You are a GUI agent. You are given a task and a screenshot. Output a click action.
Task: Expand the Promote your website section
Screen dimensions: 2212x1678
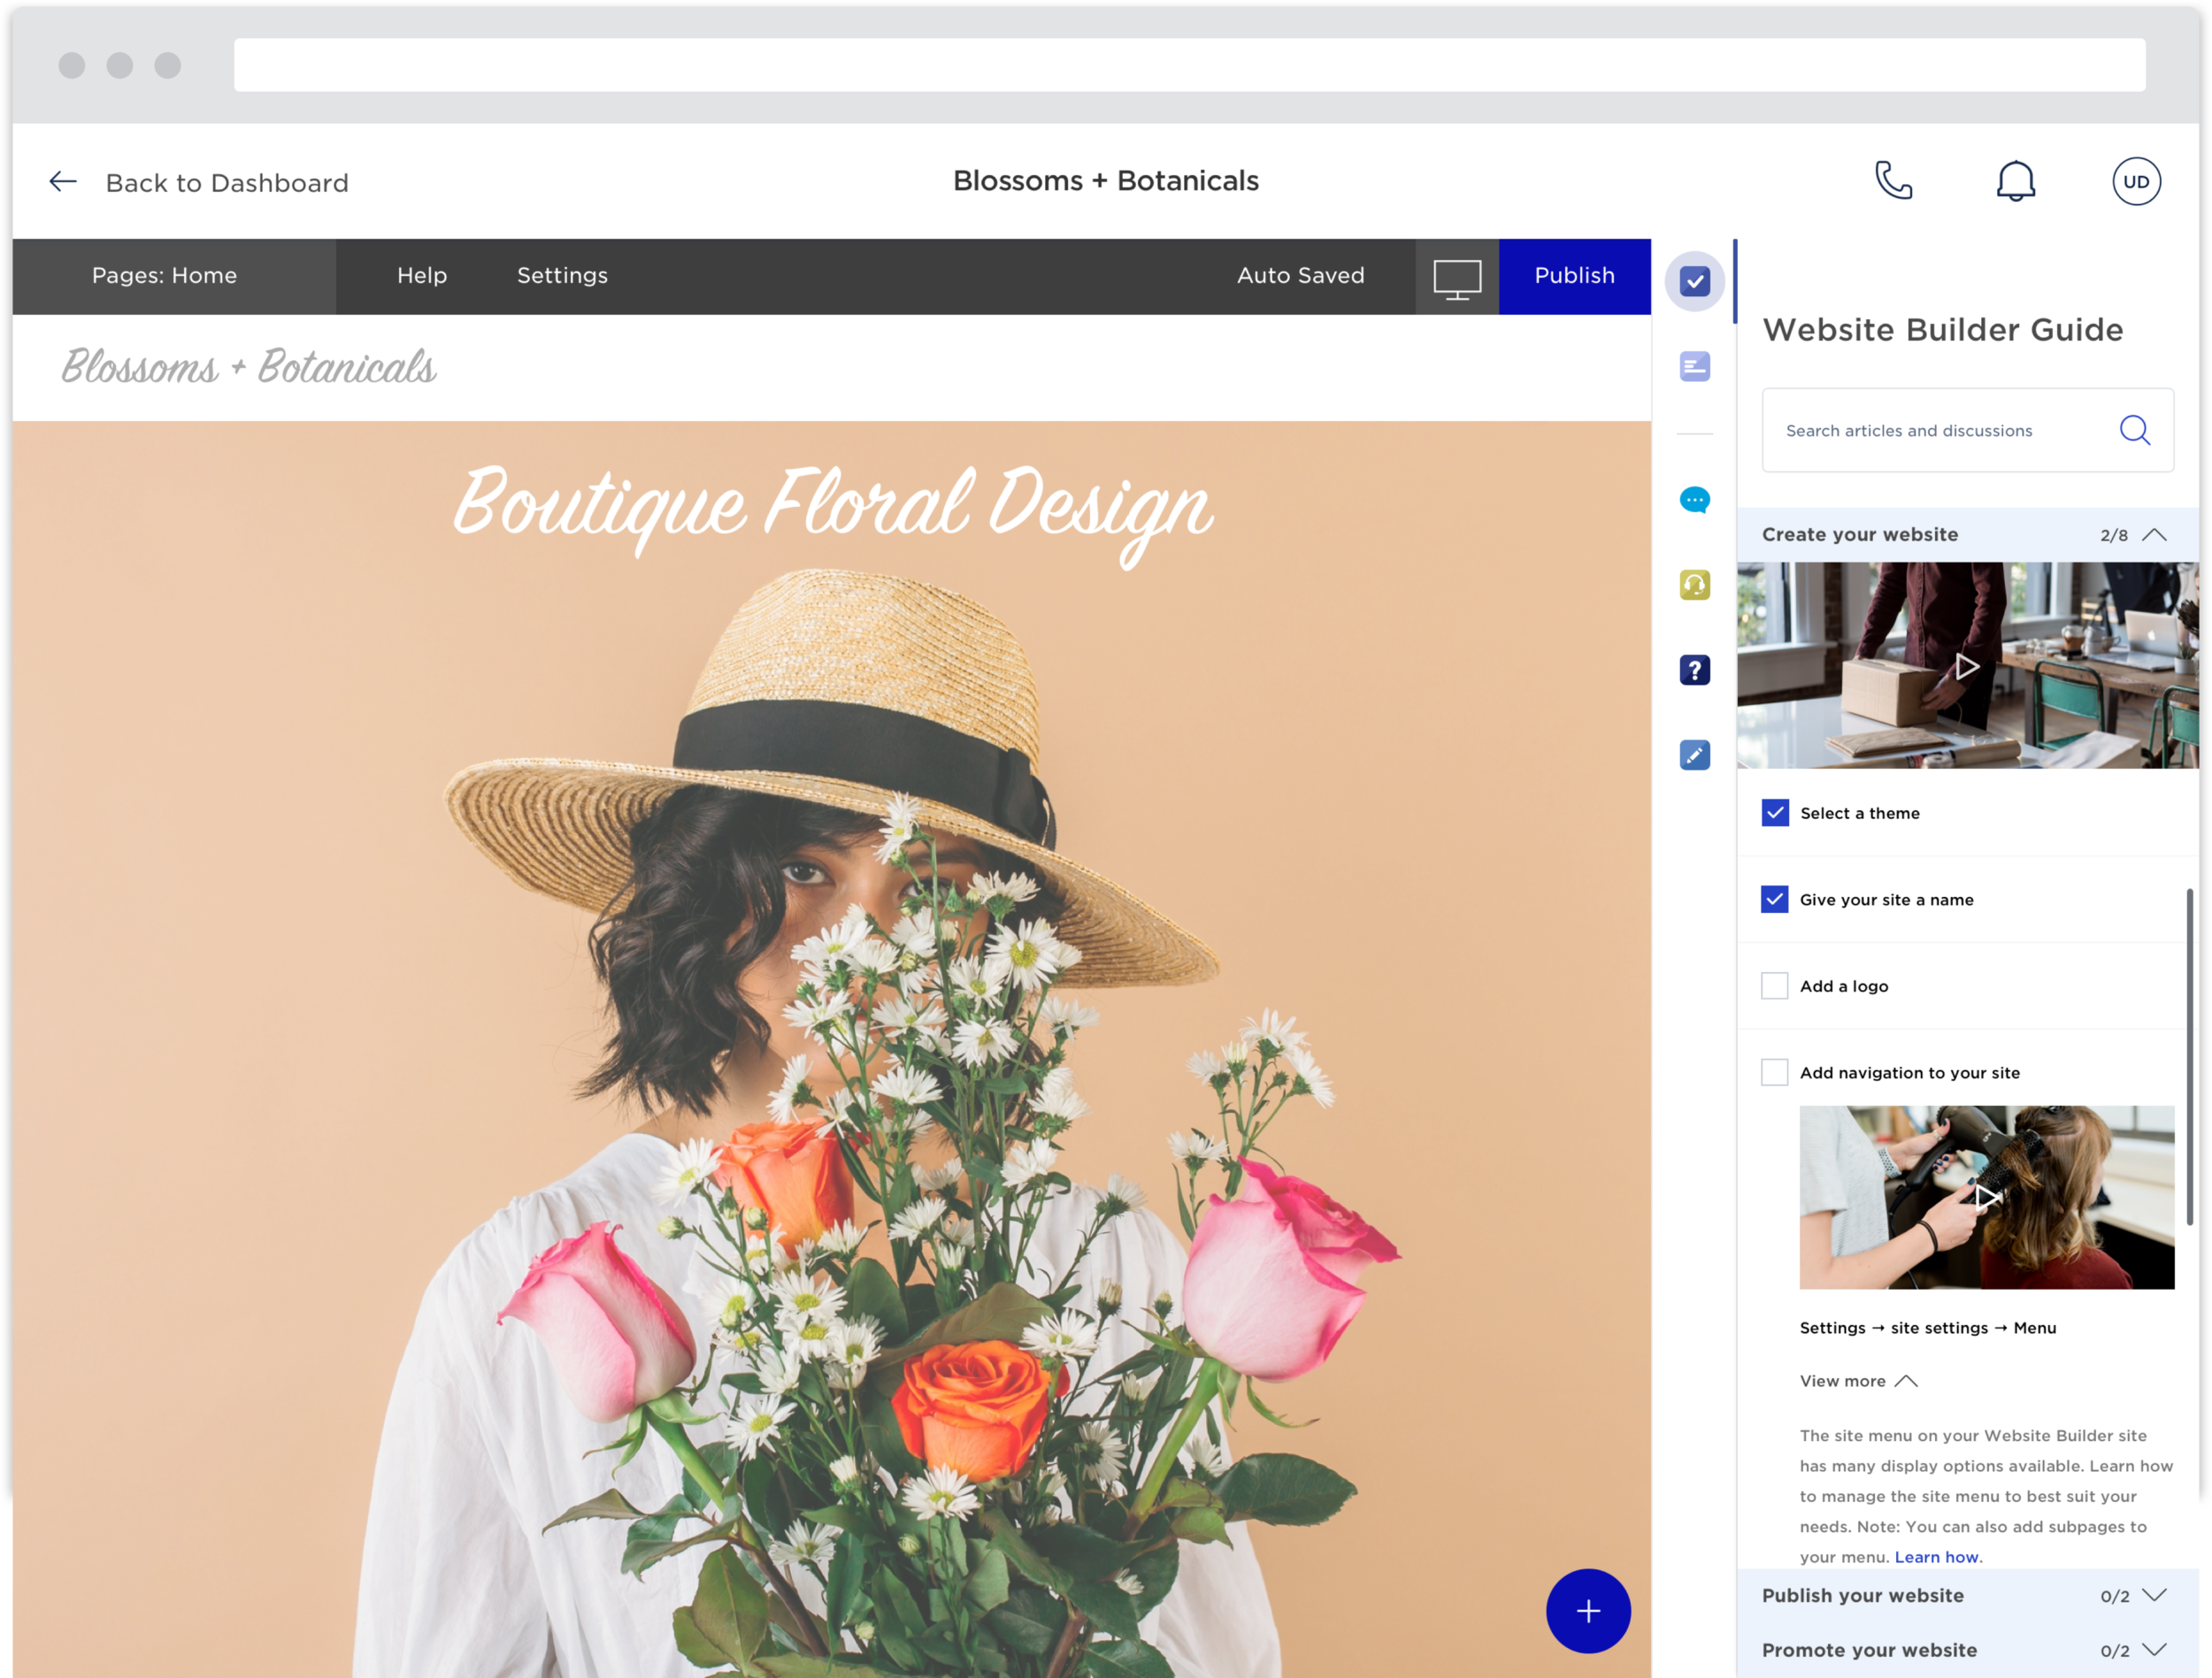pyautogui.click(x=2154, y=1650)
